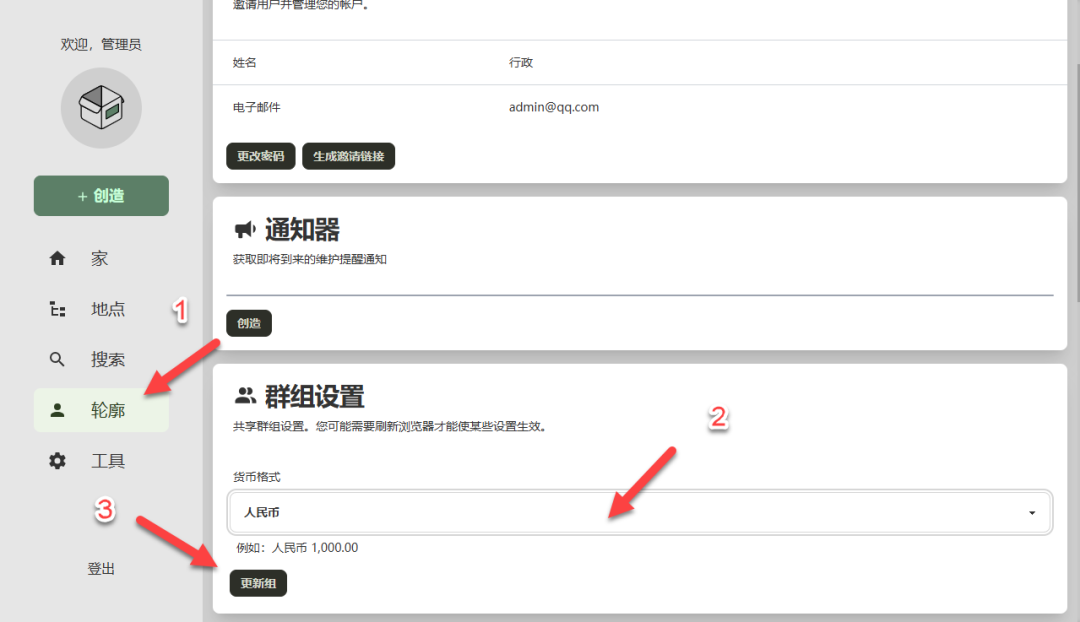Click 登出 to log out
This screenshot has width=1080, height=622.
click(101, 568)
